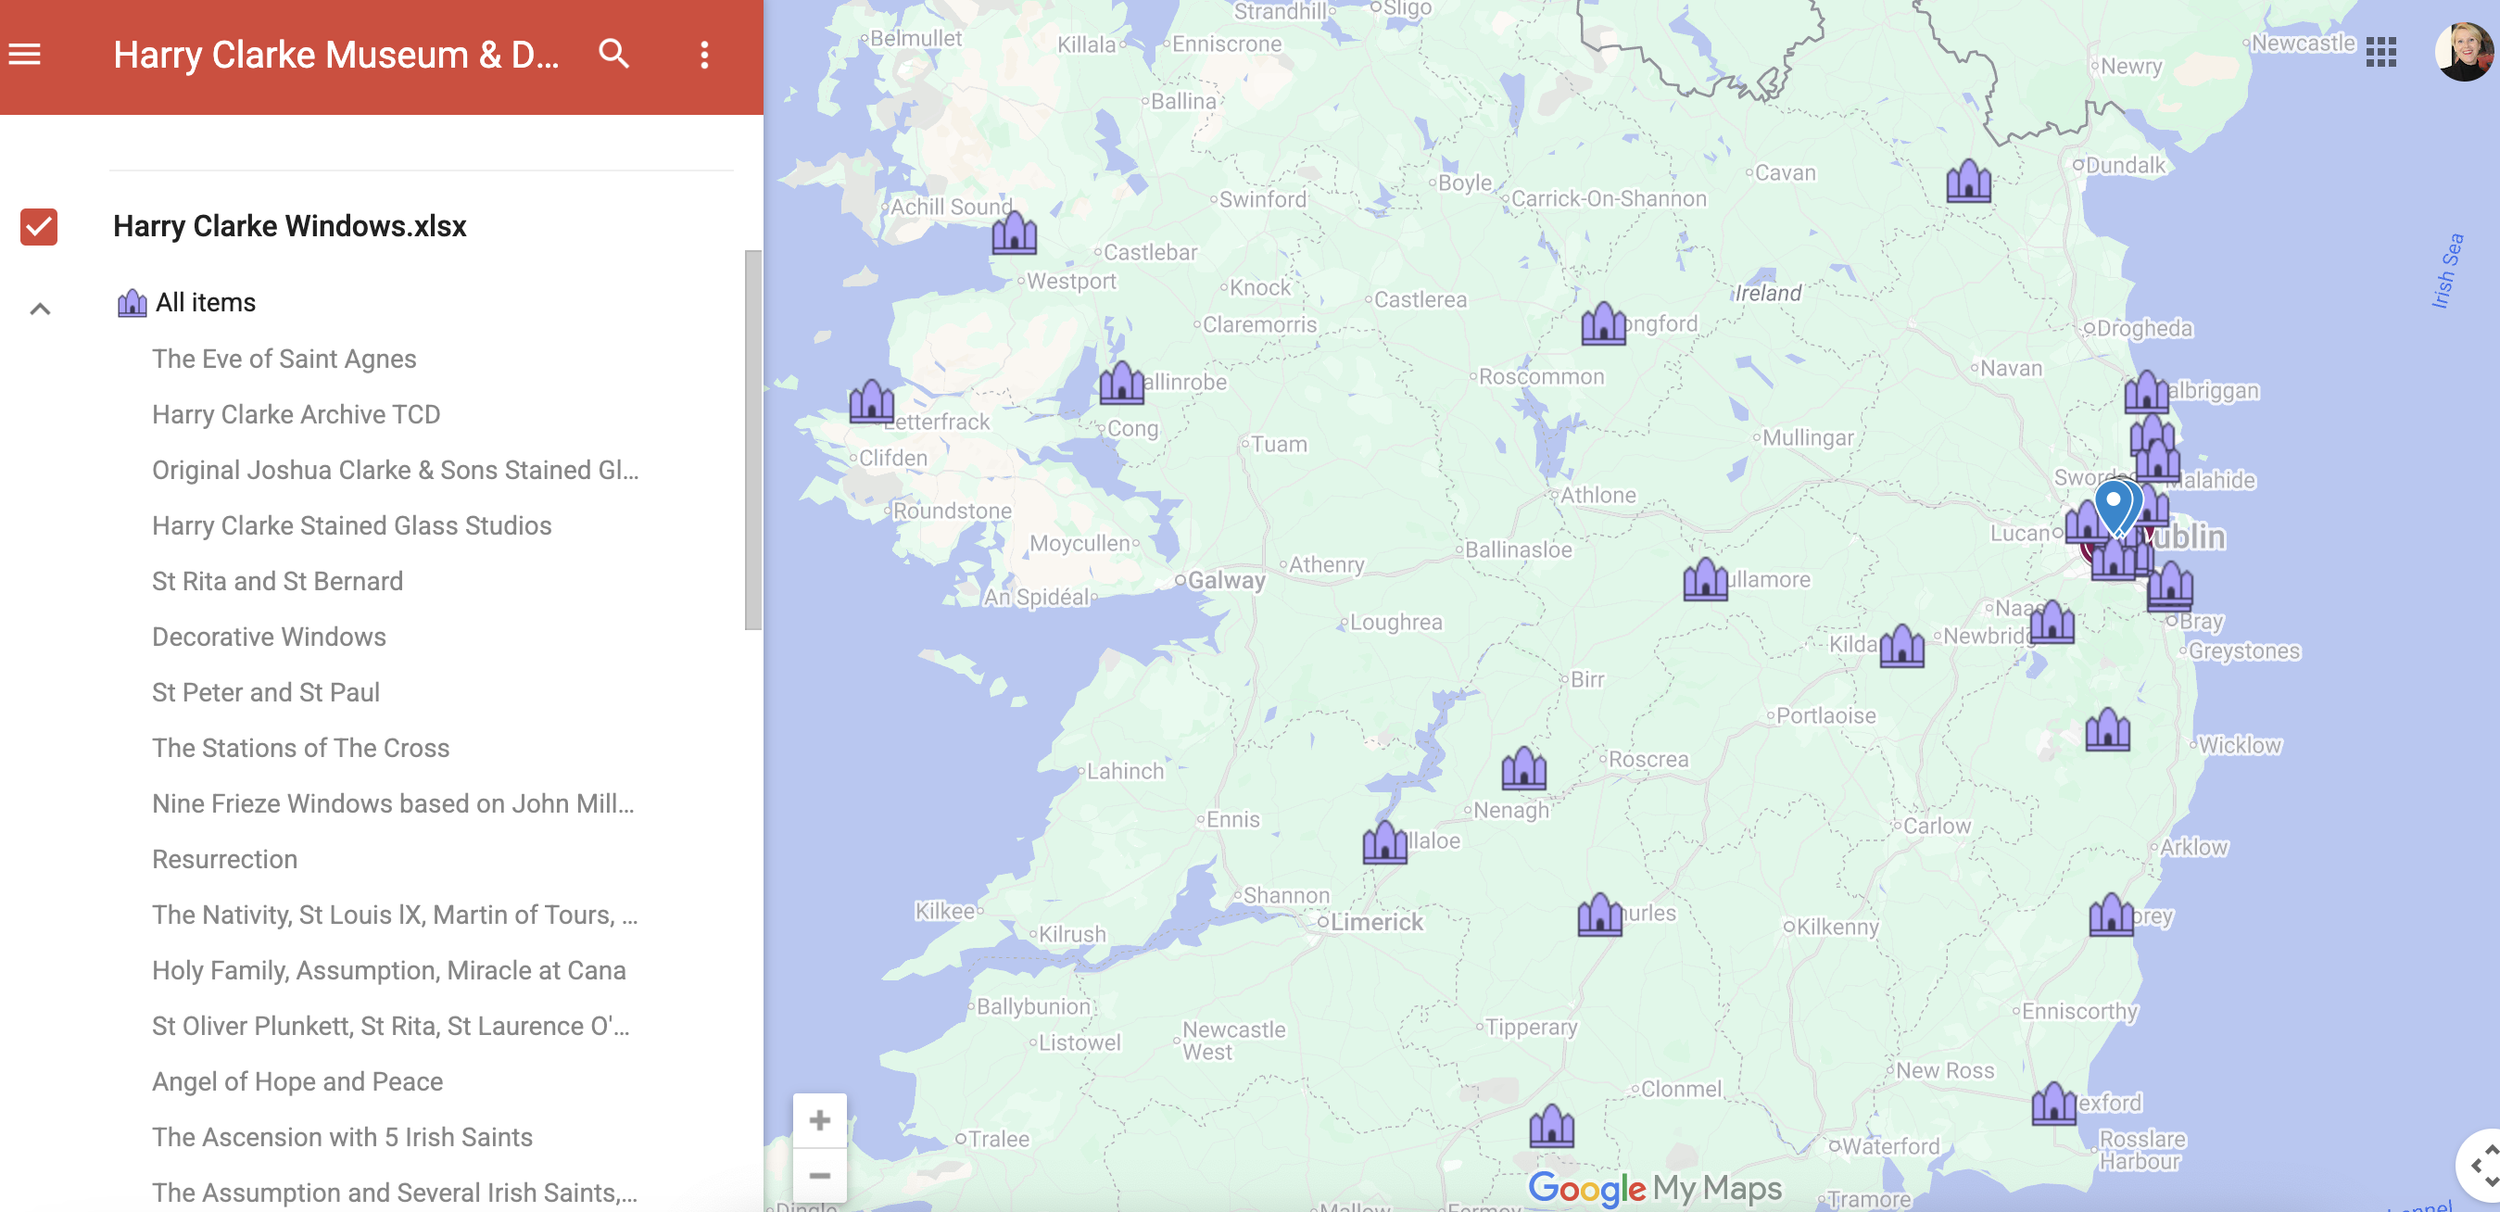Uncheck the Harry Clarke Windows.xlsx layer

[39, 227]
